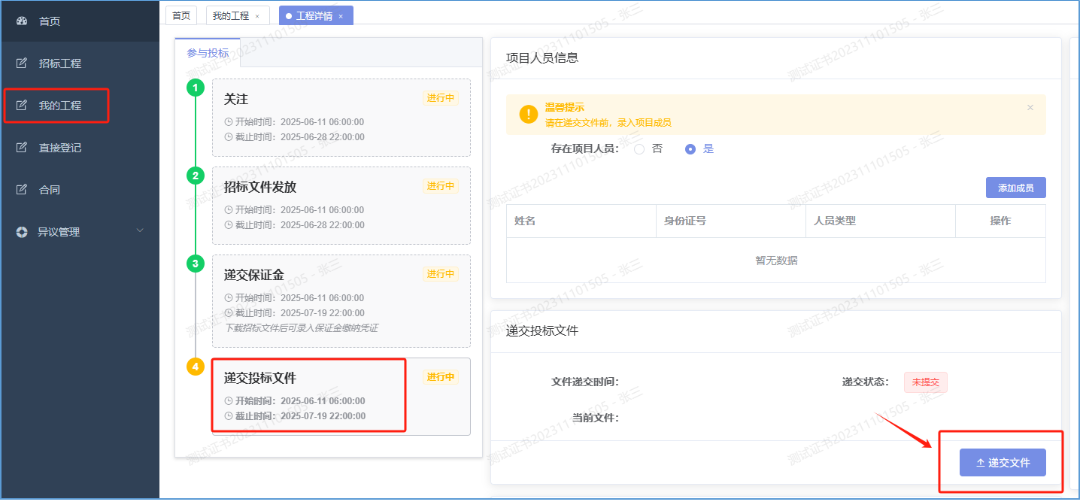
Task: Click the 姓名 column header
Action: tap(581, 221)
